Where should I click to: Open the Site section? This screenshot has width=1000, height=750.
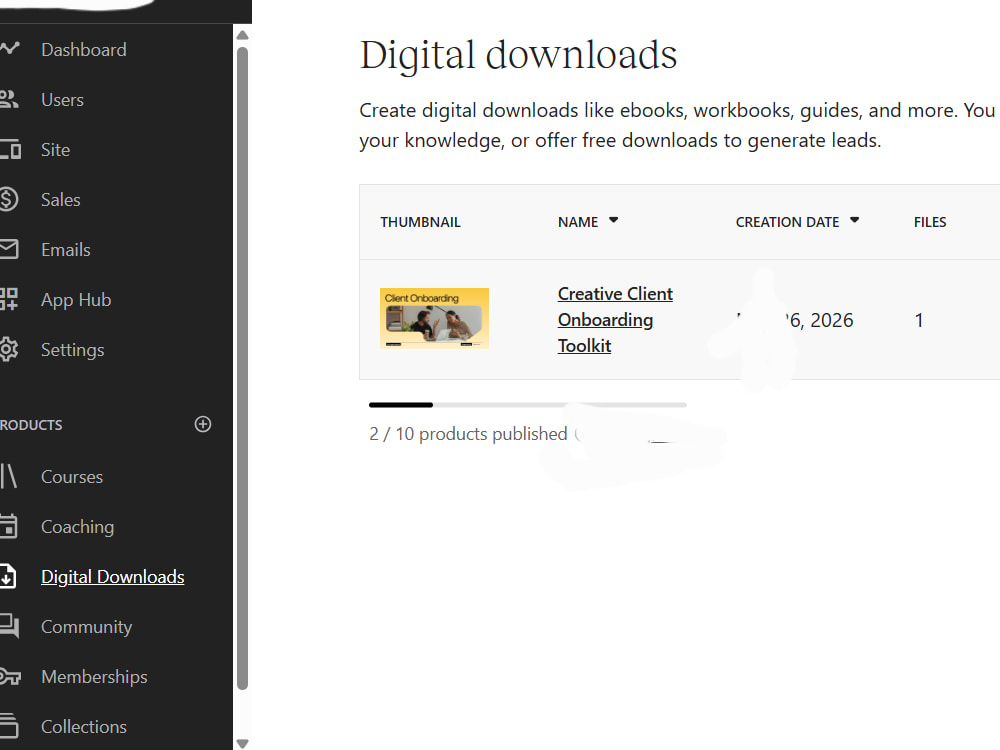point(55,150)
